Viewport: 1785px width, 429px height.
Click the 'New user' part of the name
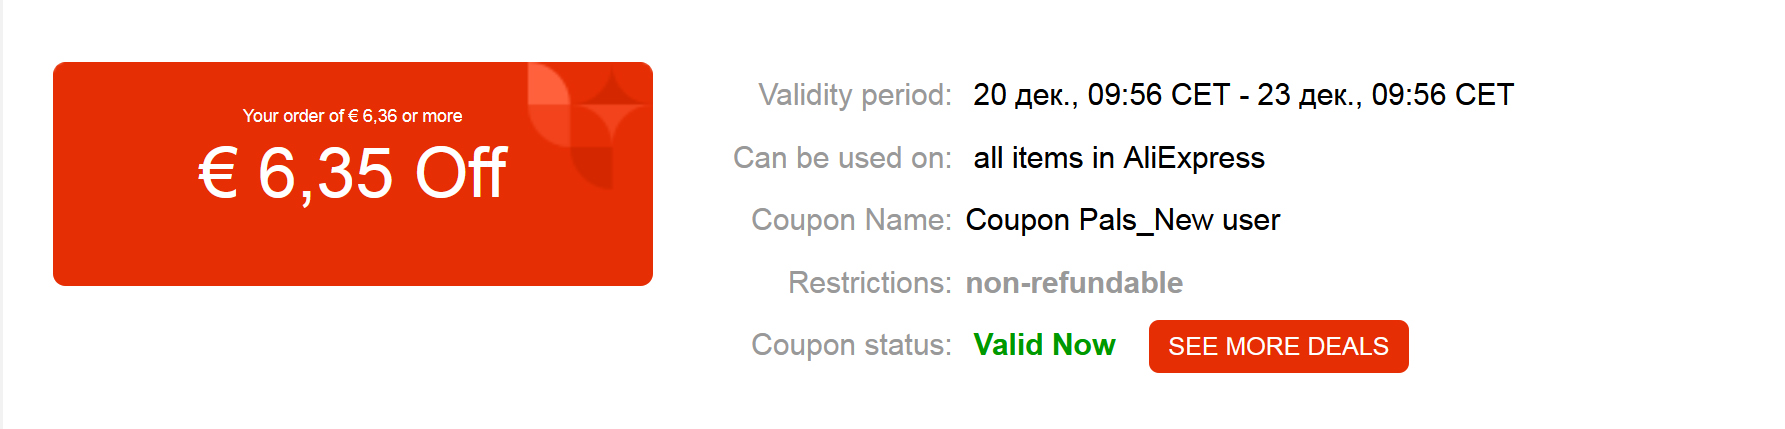click(x=1217, y=220)
